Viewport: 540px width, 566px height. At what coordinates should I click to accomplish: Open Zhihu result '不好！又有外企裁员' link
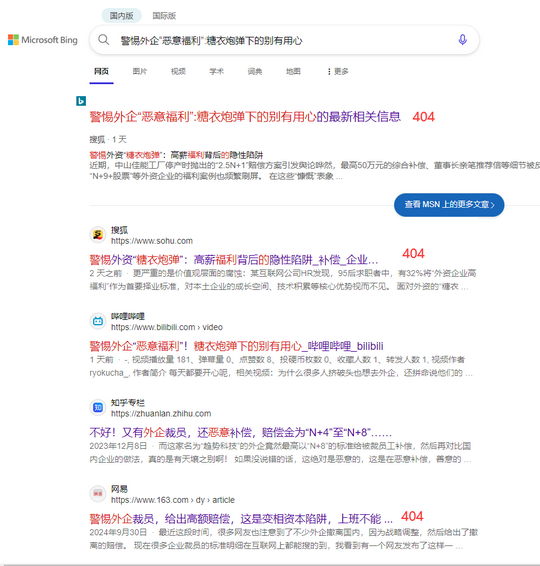click(x=240, y=432)
